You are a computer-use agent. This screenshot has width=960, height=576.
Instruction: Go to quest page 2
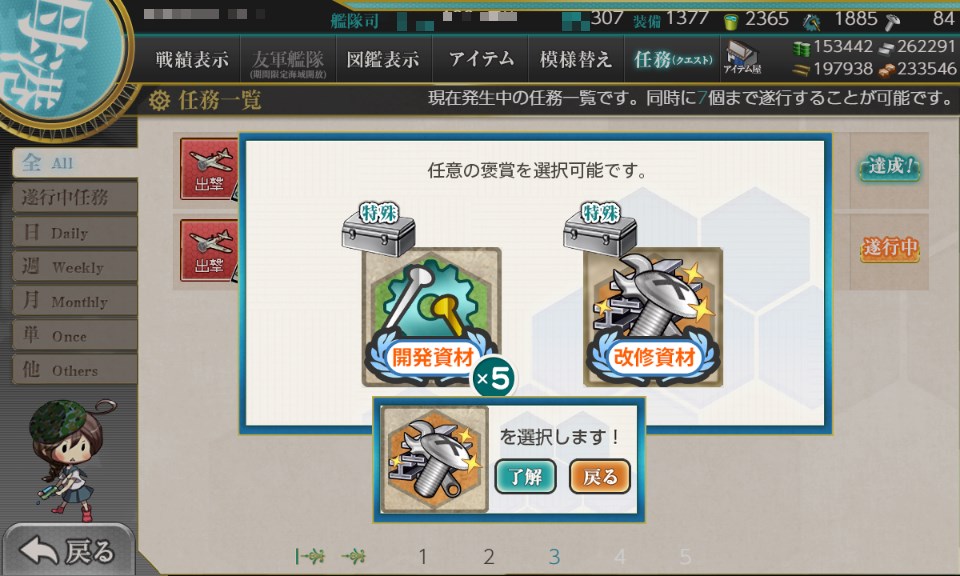pyautogui.click(x=489, y=556)
